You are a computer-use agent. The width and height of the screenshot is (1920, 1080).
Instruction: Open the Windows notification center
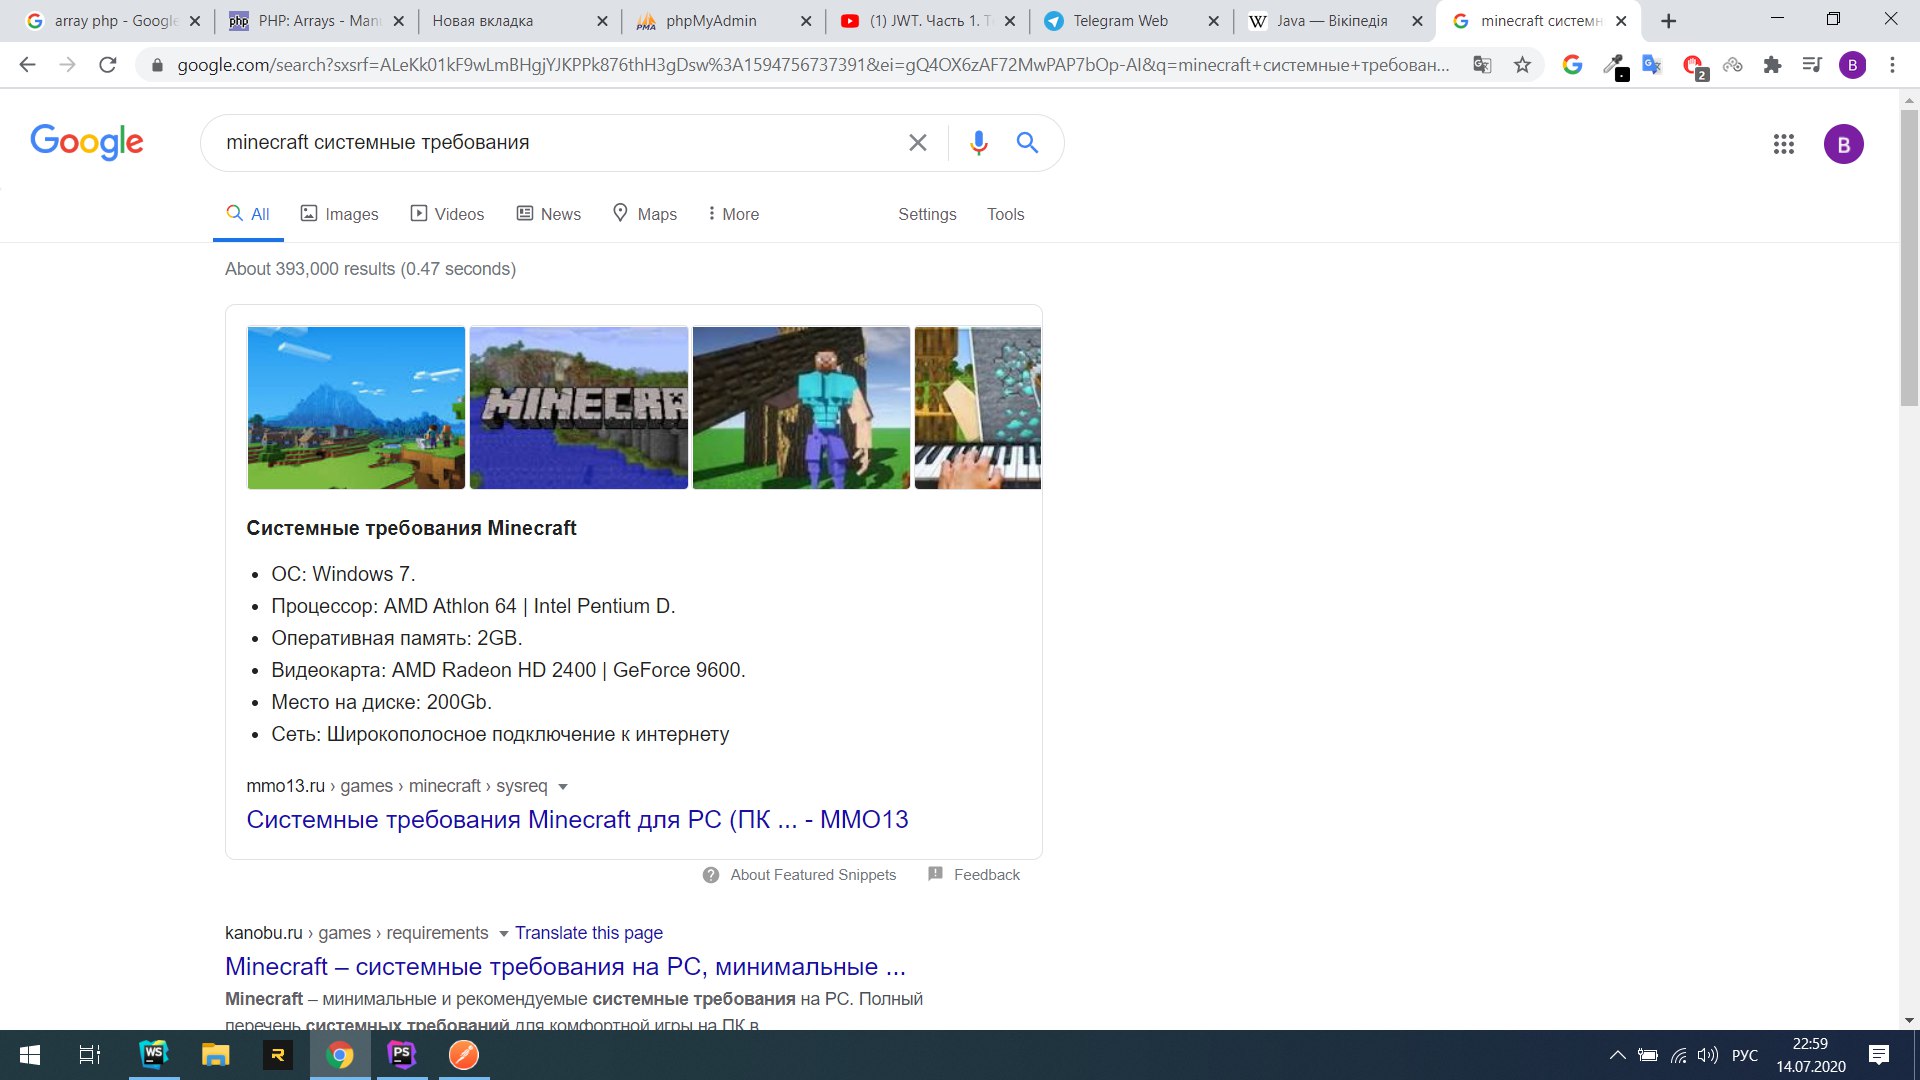(1879, 1055)
